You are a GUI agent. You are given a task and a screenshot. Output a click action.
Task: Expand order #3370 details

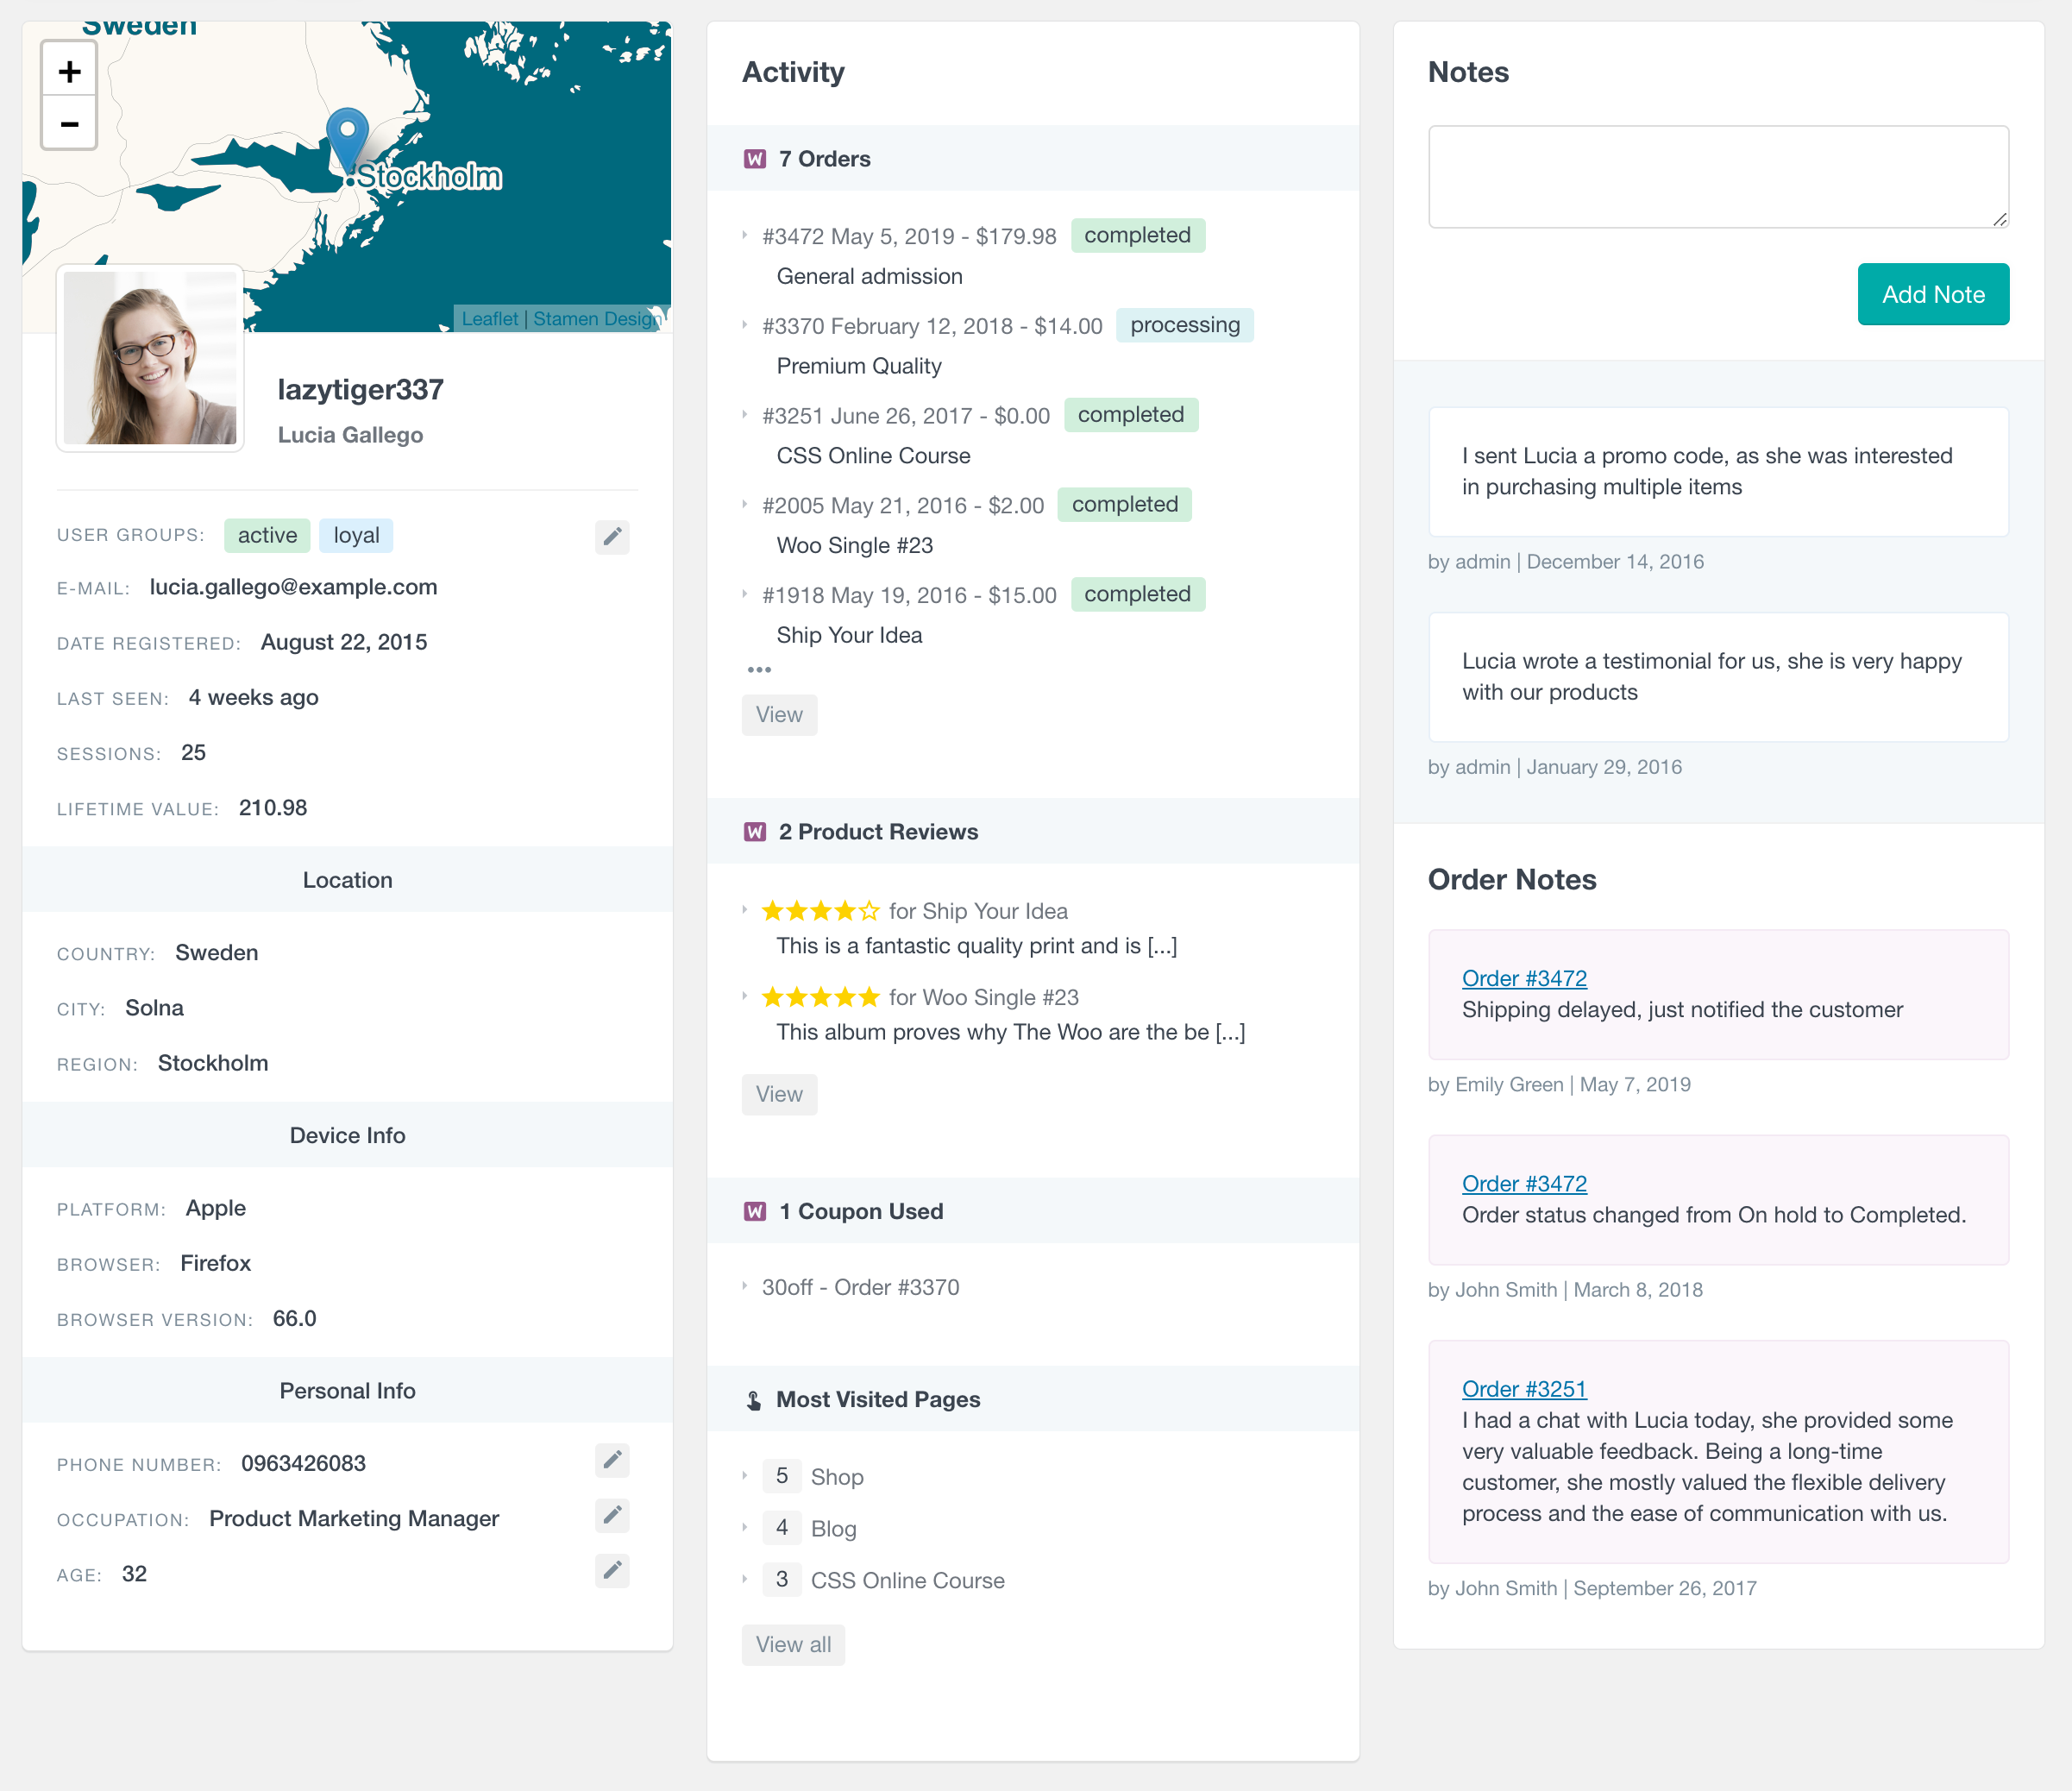tap(745, 326)
